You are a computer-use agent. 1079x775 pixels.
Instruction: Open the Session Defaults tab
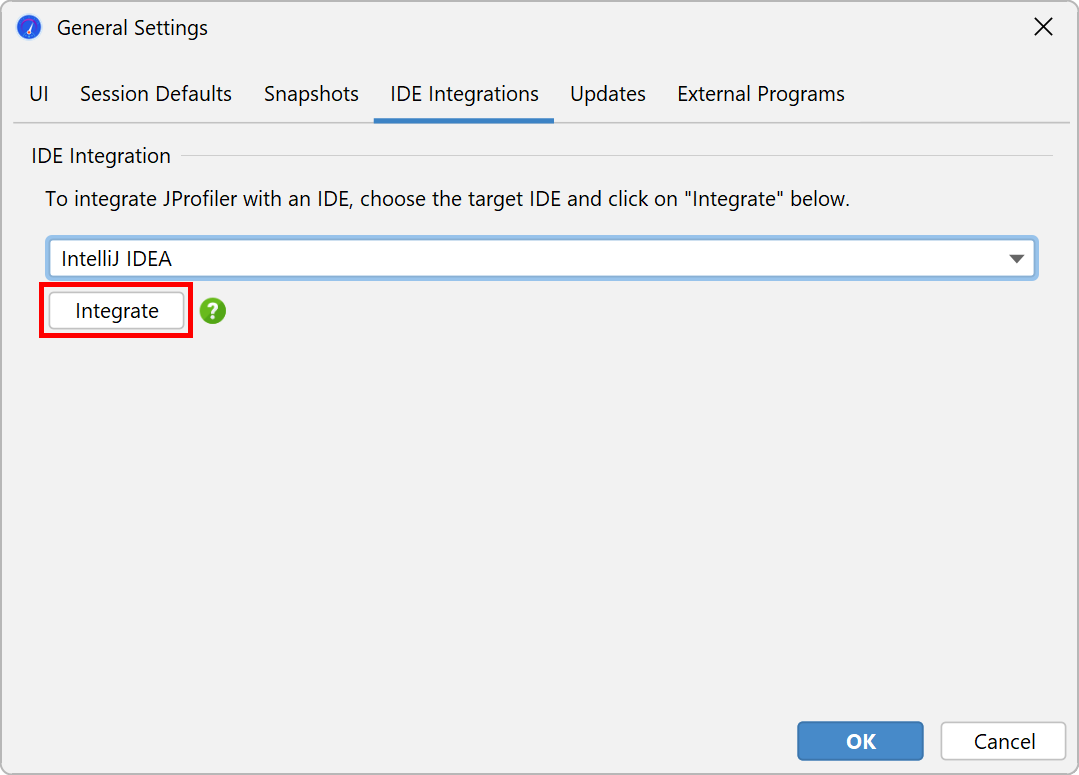tap(156, 94)
